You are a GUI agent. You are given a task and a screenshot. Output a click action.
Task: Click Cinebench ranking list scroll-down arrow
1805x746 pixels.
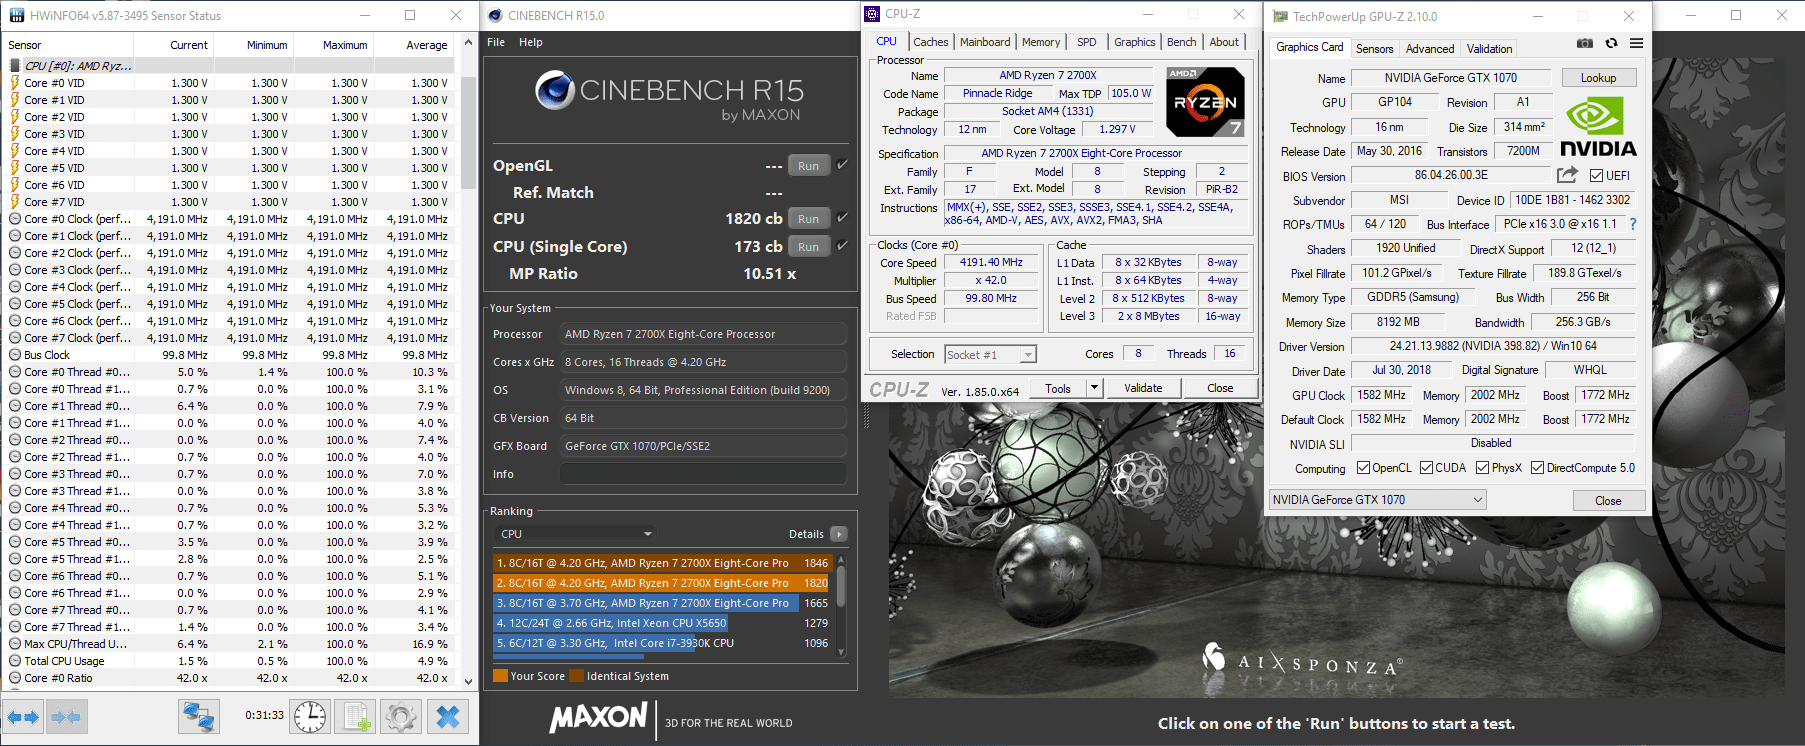[x=841, y=652]
